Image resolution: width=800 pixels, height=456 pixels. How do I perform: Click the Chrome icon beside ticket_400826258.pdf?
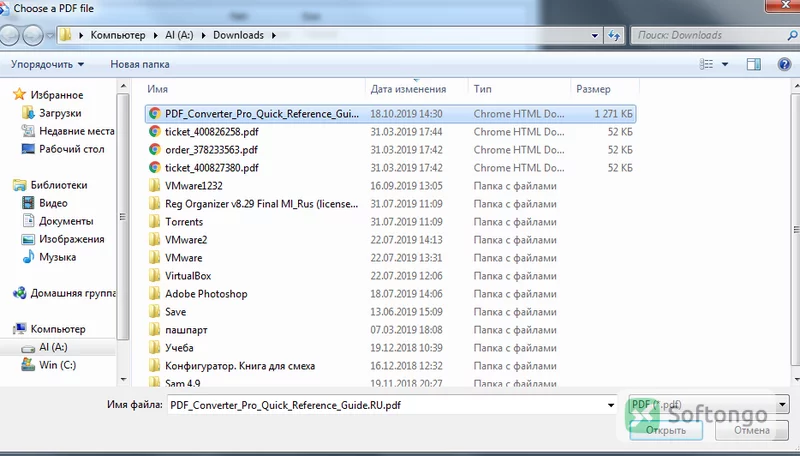[x=154, y=132]
